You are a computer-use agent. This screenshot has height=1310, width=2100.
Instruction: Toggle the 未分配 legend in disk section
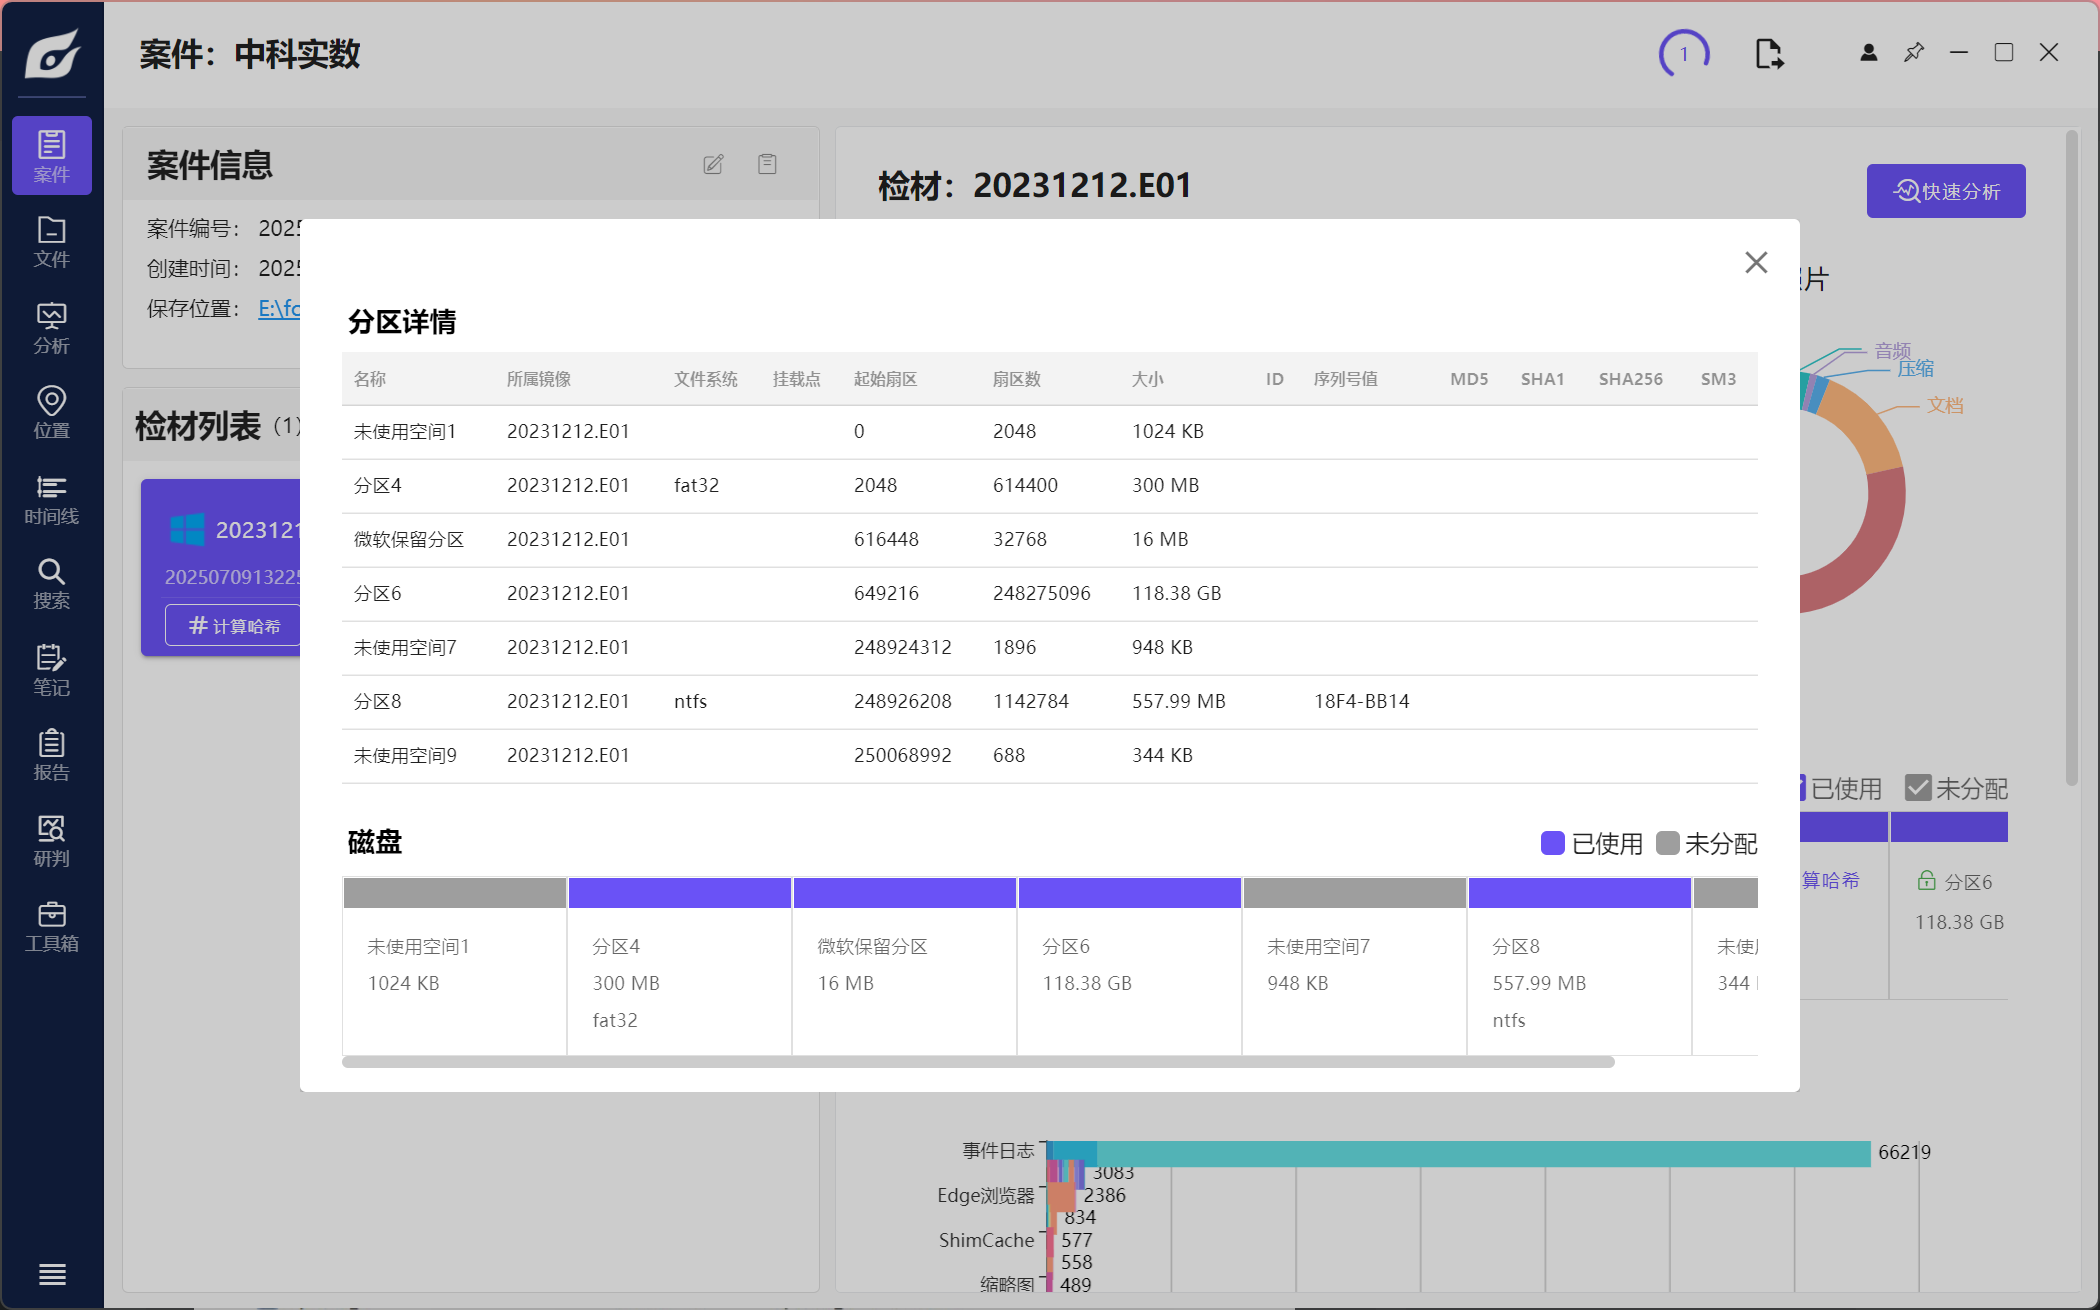[1706, 843]
